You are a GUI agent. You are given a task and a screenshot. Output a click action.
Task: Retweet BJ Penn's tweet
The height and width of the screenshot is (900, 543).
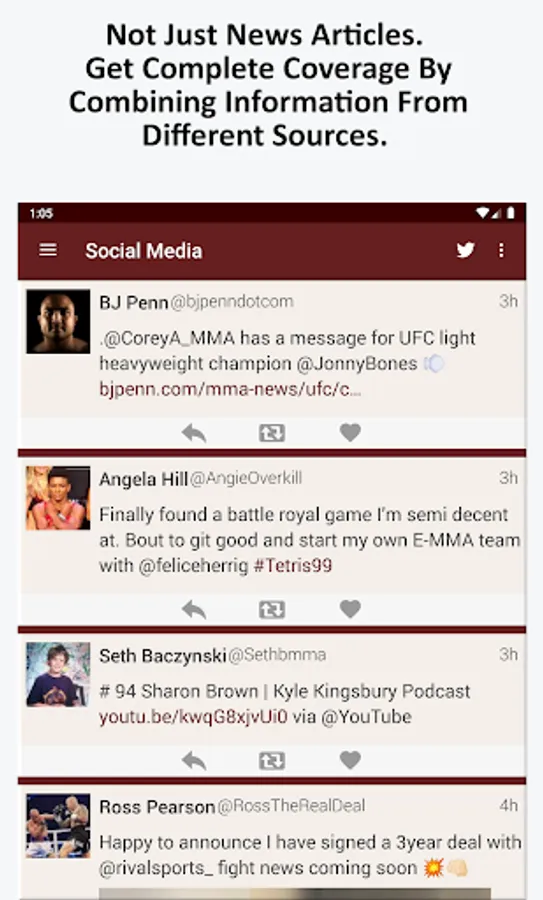click(x=272, y=433)
